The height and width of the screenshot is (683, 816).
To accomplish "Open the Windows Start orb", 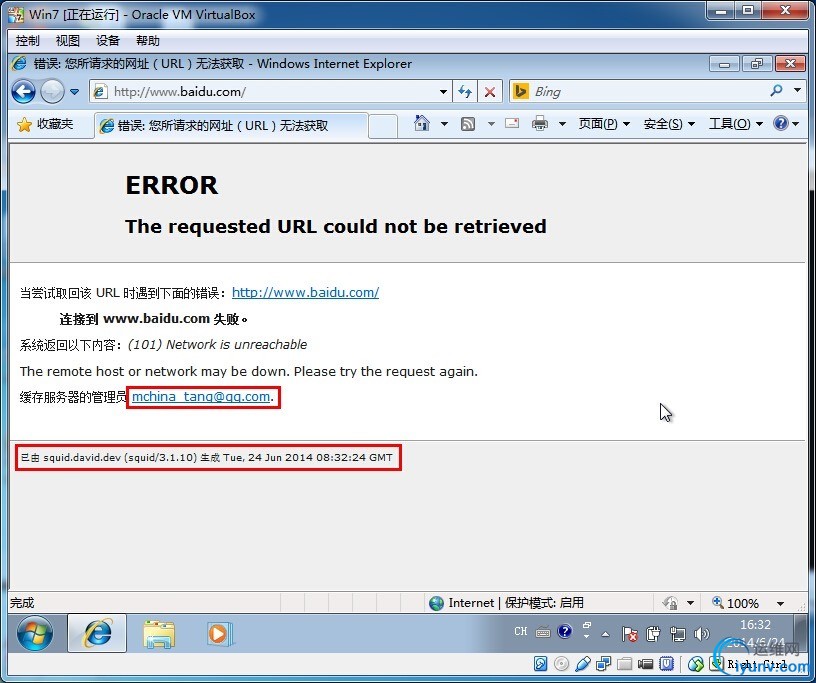I will pyautogui.click(x=35, y=634).
